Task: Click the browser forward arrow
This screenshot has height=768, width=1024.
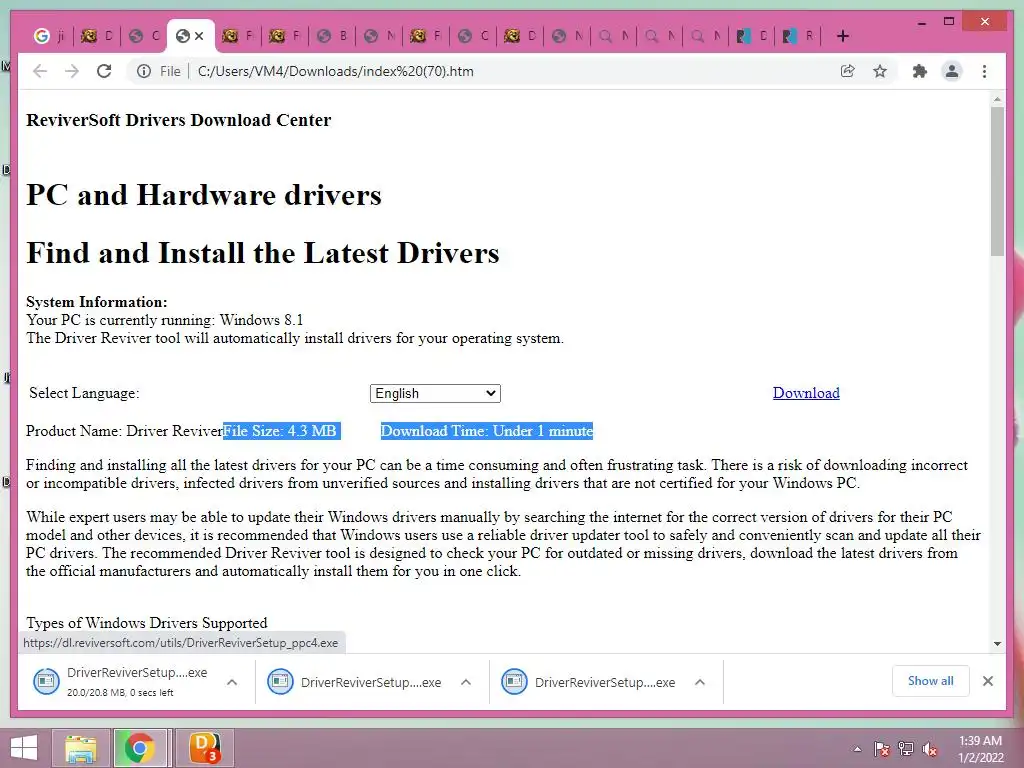Action: [x=72, y=71]
